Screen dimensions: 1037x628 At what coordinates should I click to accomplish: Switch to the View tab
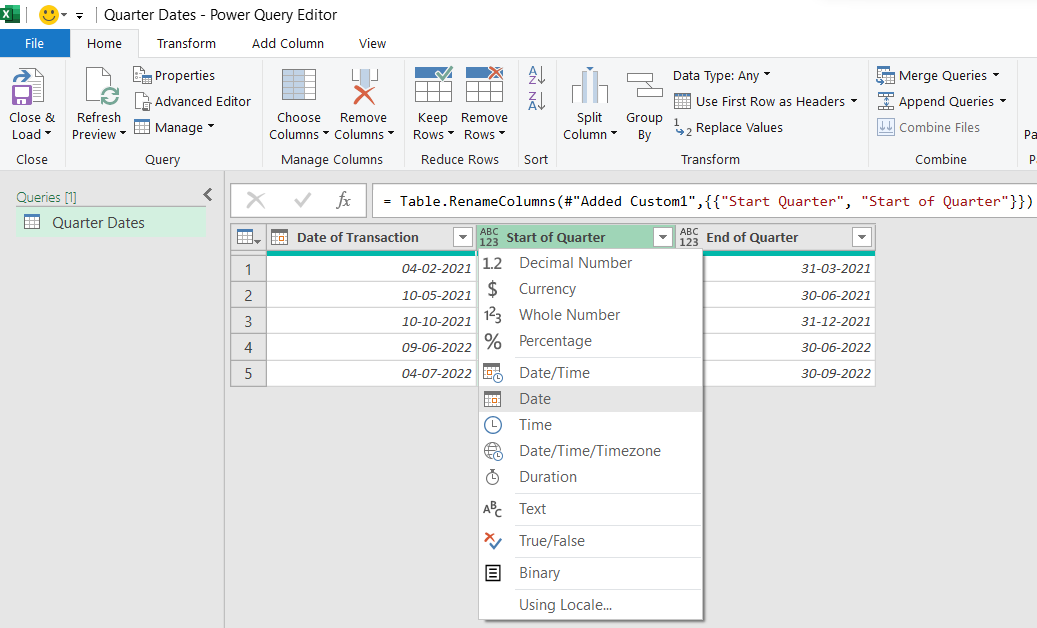(x=372, y=44)
